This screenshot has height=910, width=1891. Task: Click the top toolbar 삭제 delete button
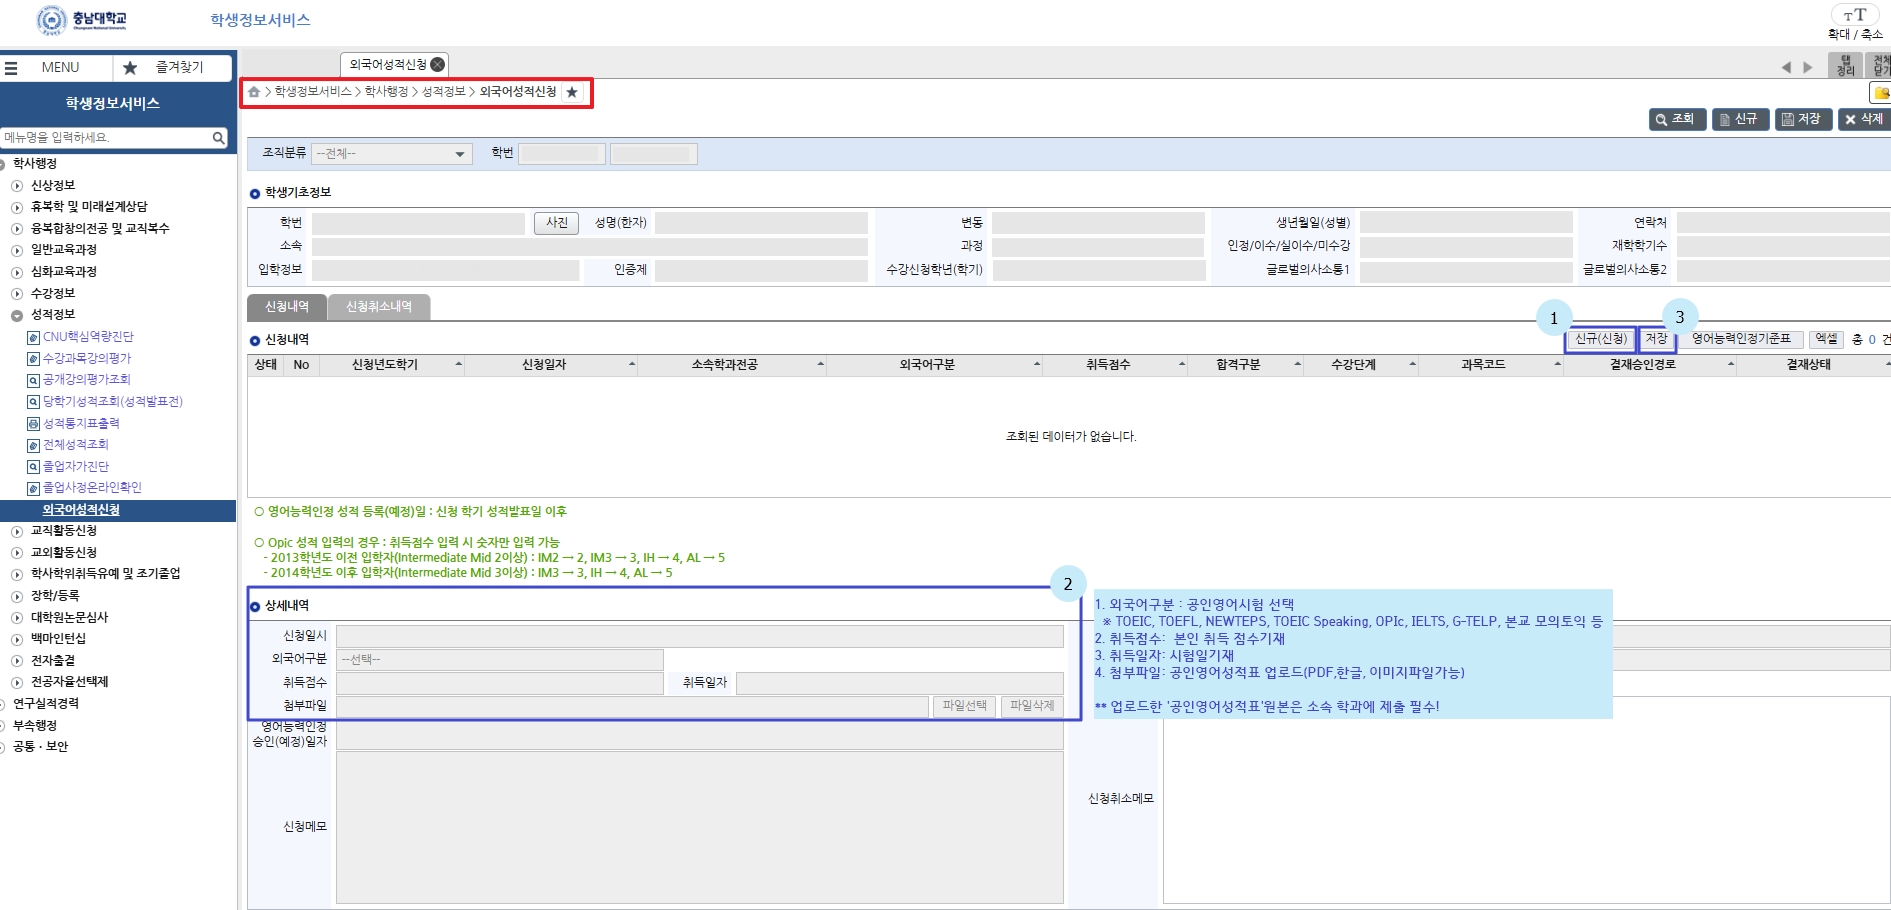(1864, 119)
